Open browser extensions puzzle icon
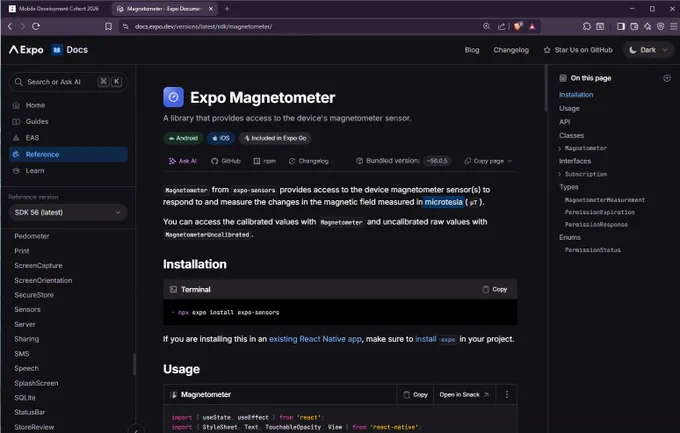The width and height of the screenshot is (680, 433). tap(587, 26)
